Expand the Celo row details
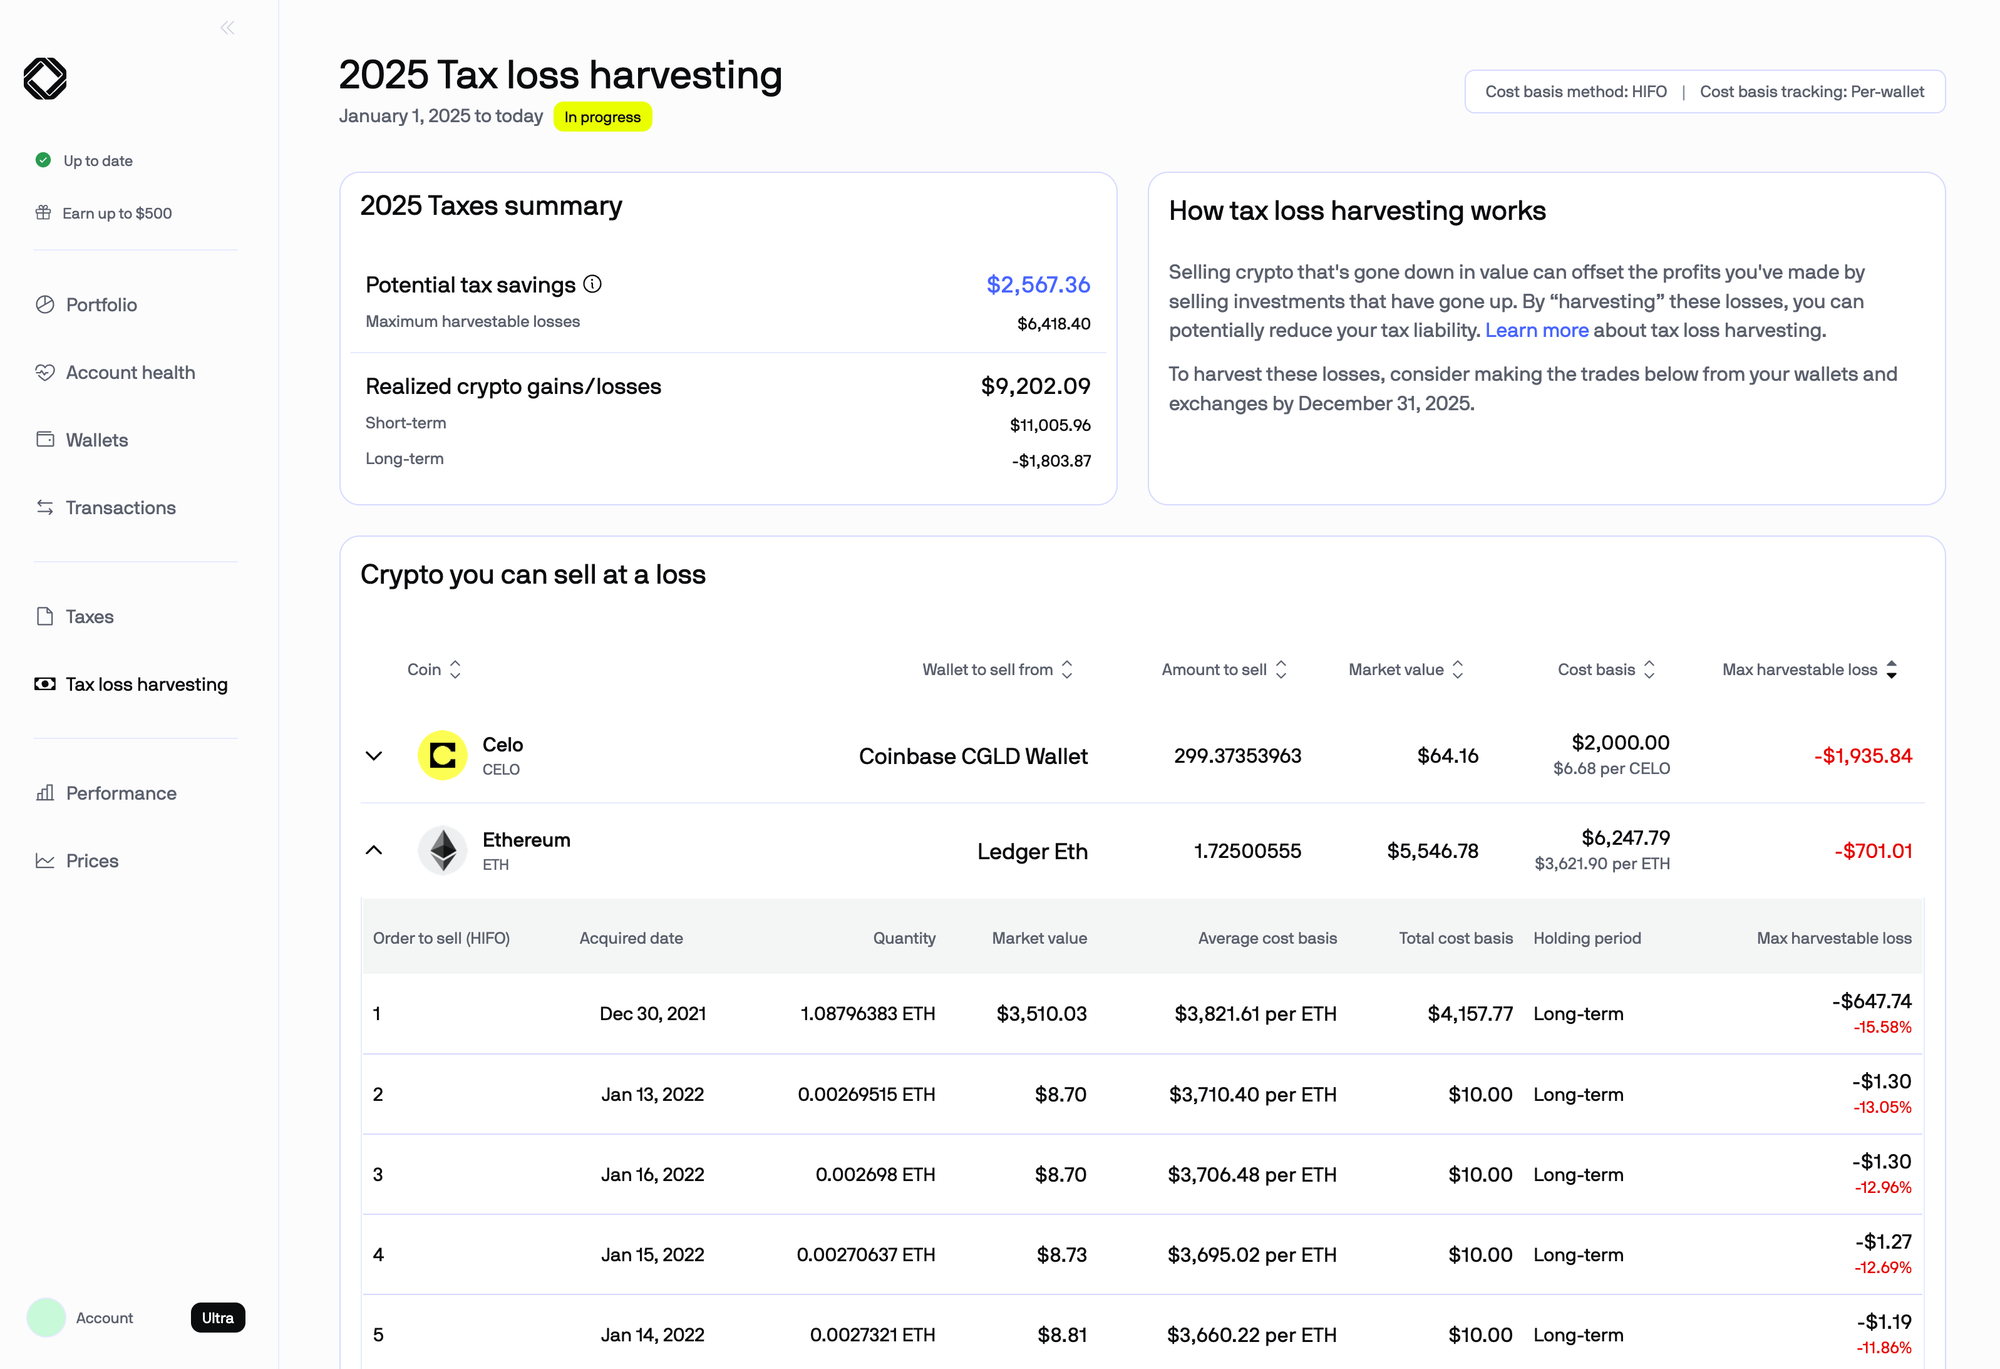Viewport: 2000px width, 1369px height. pyautogui.click(x=374, y=756)
